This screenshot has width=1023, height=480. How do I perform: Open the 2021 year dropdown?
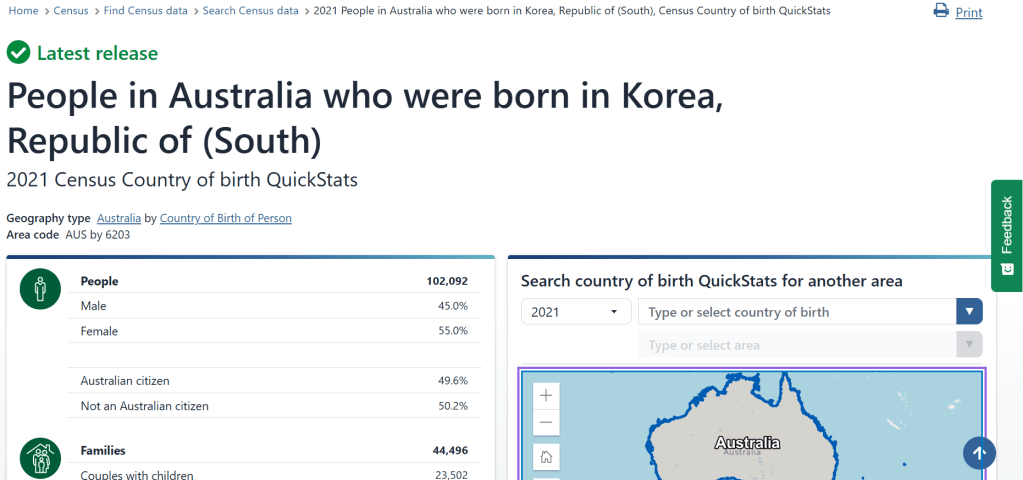click(576, 312)
